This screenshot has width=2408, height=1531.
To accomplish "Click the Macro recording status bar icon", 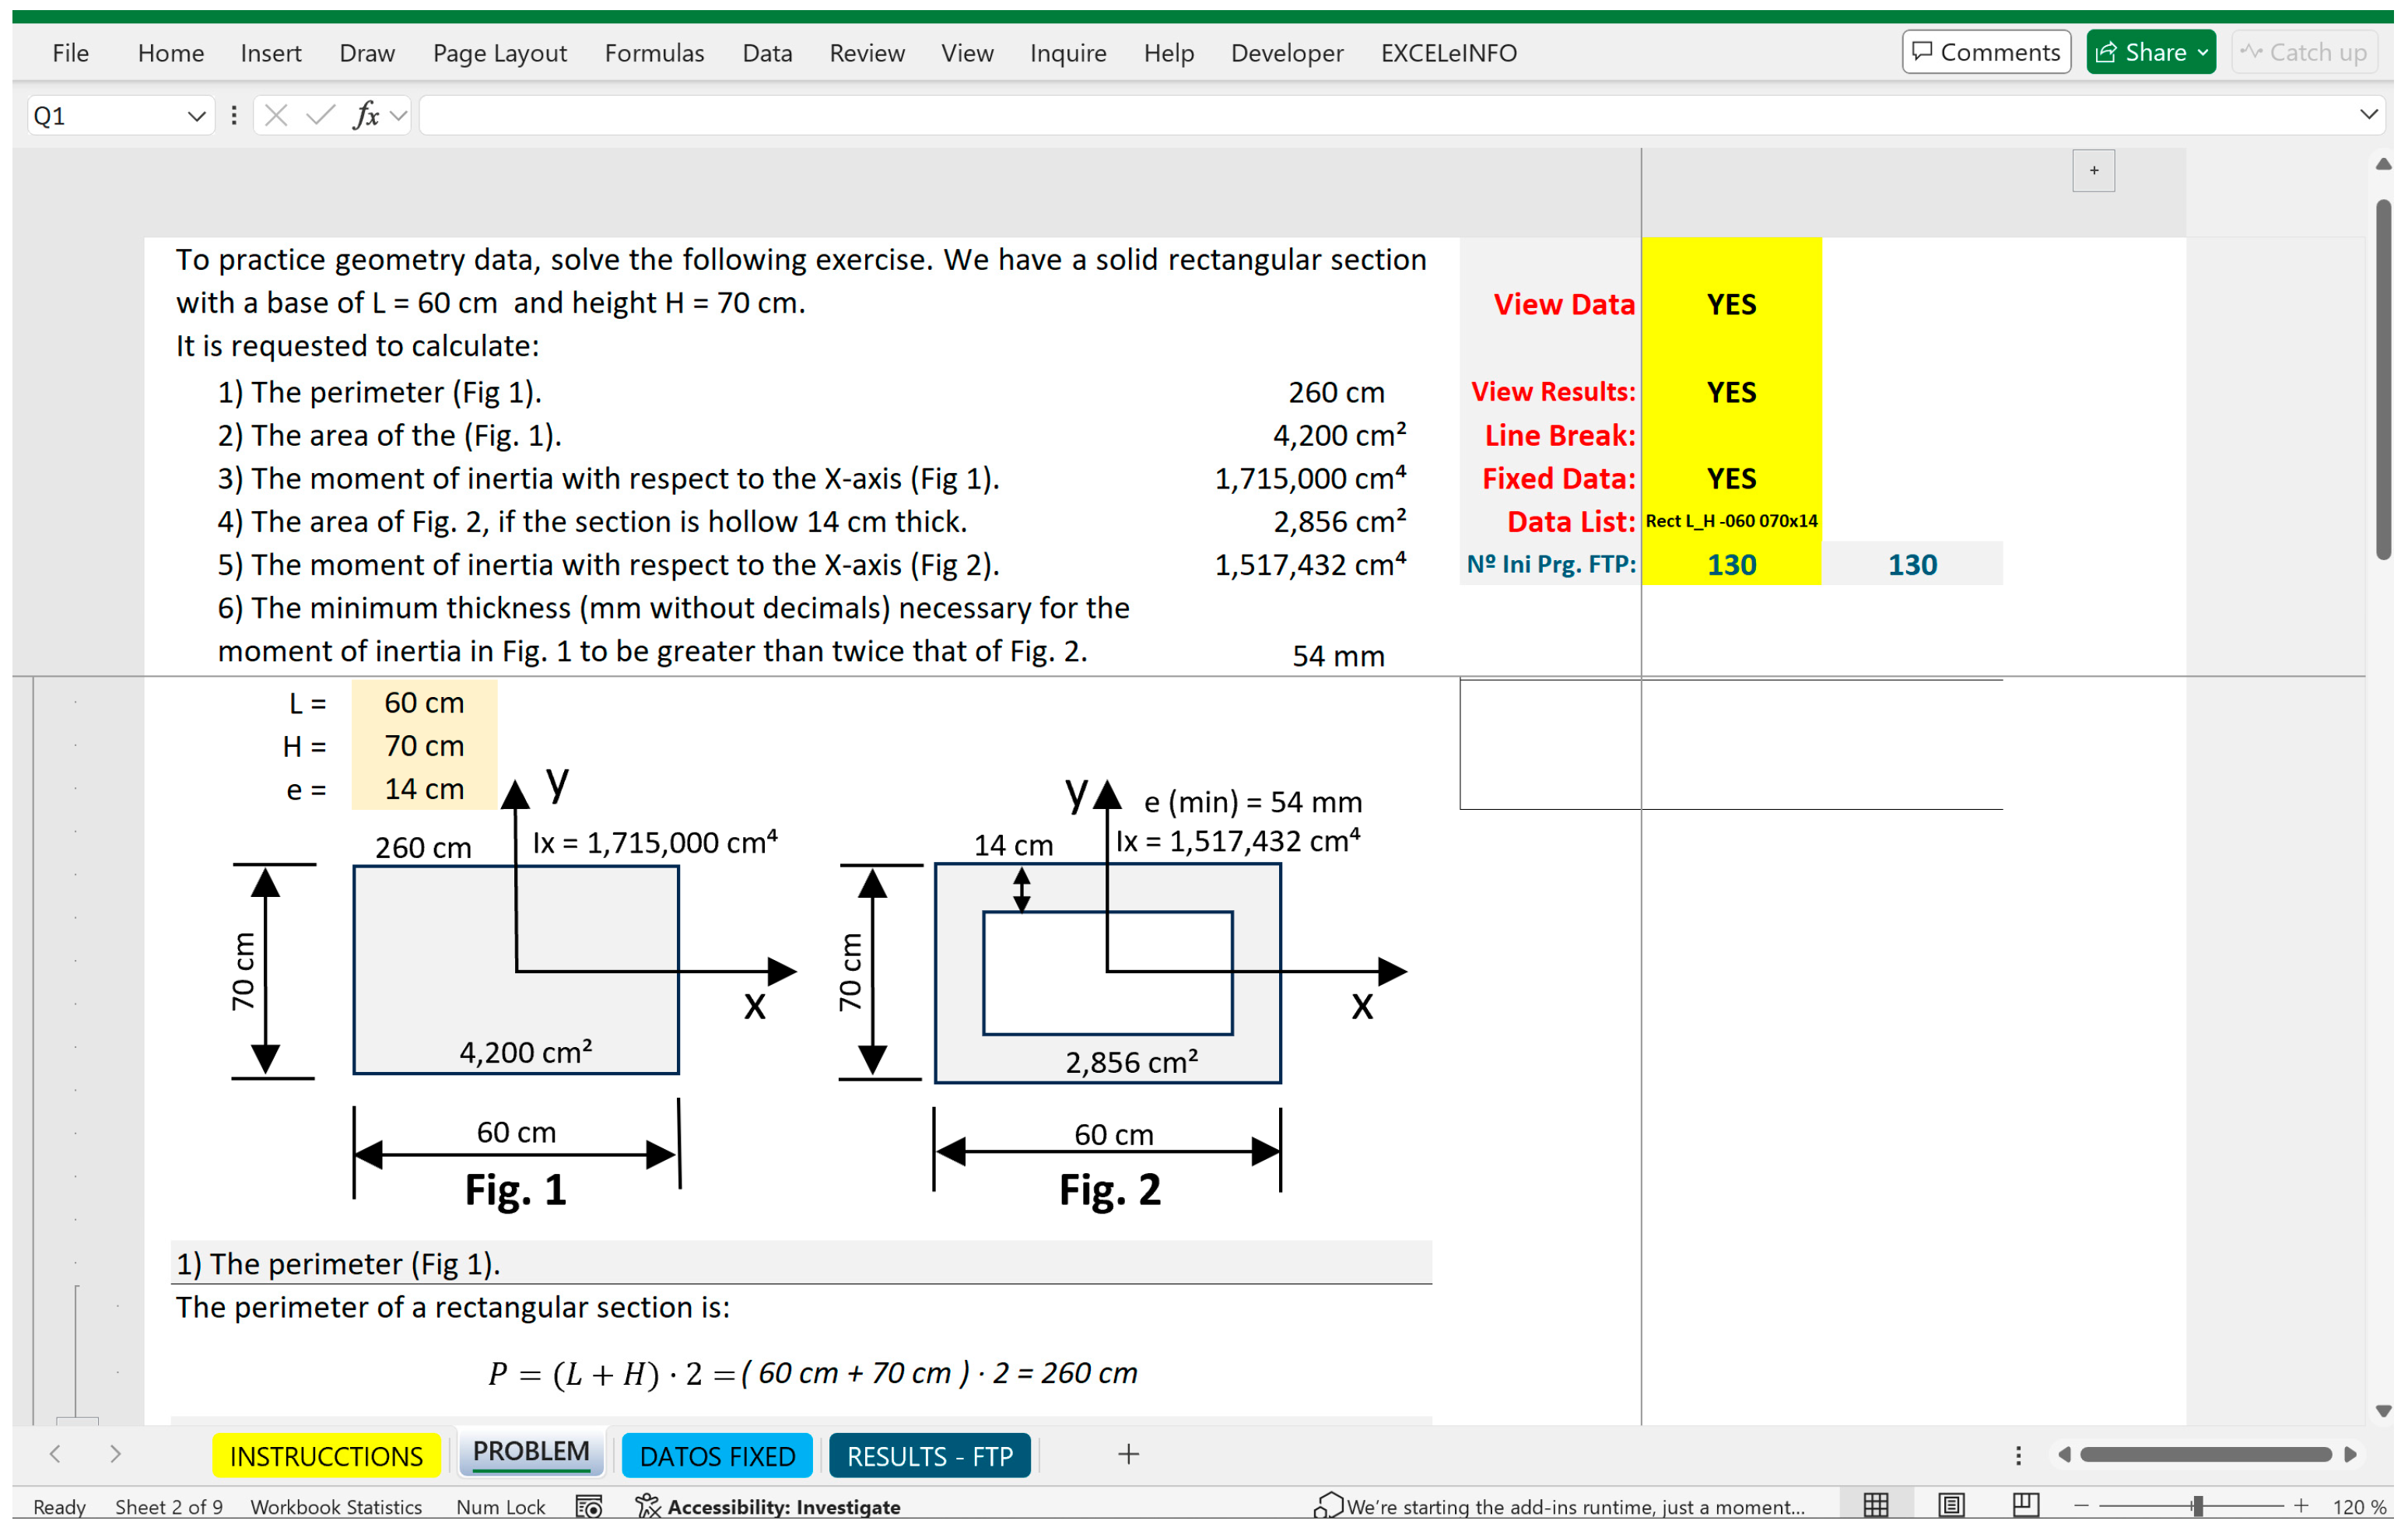I will click(589, 1506).
